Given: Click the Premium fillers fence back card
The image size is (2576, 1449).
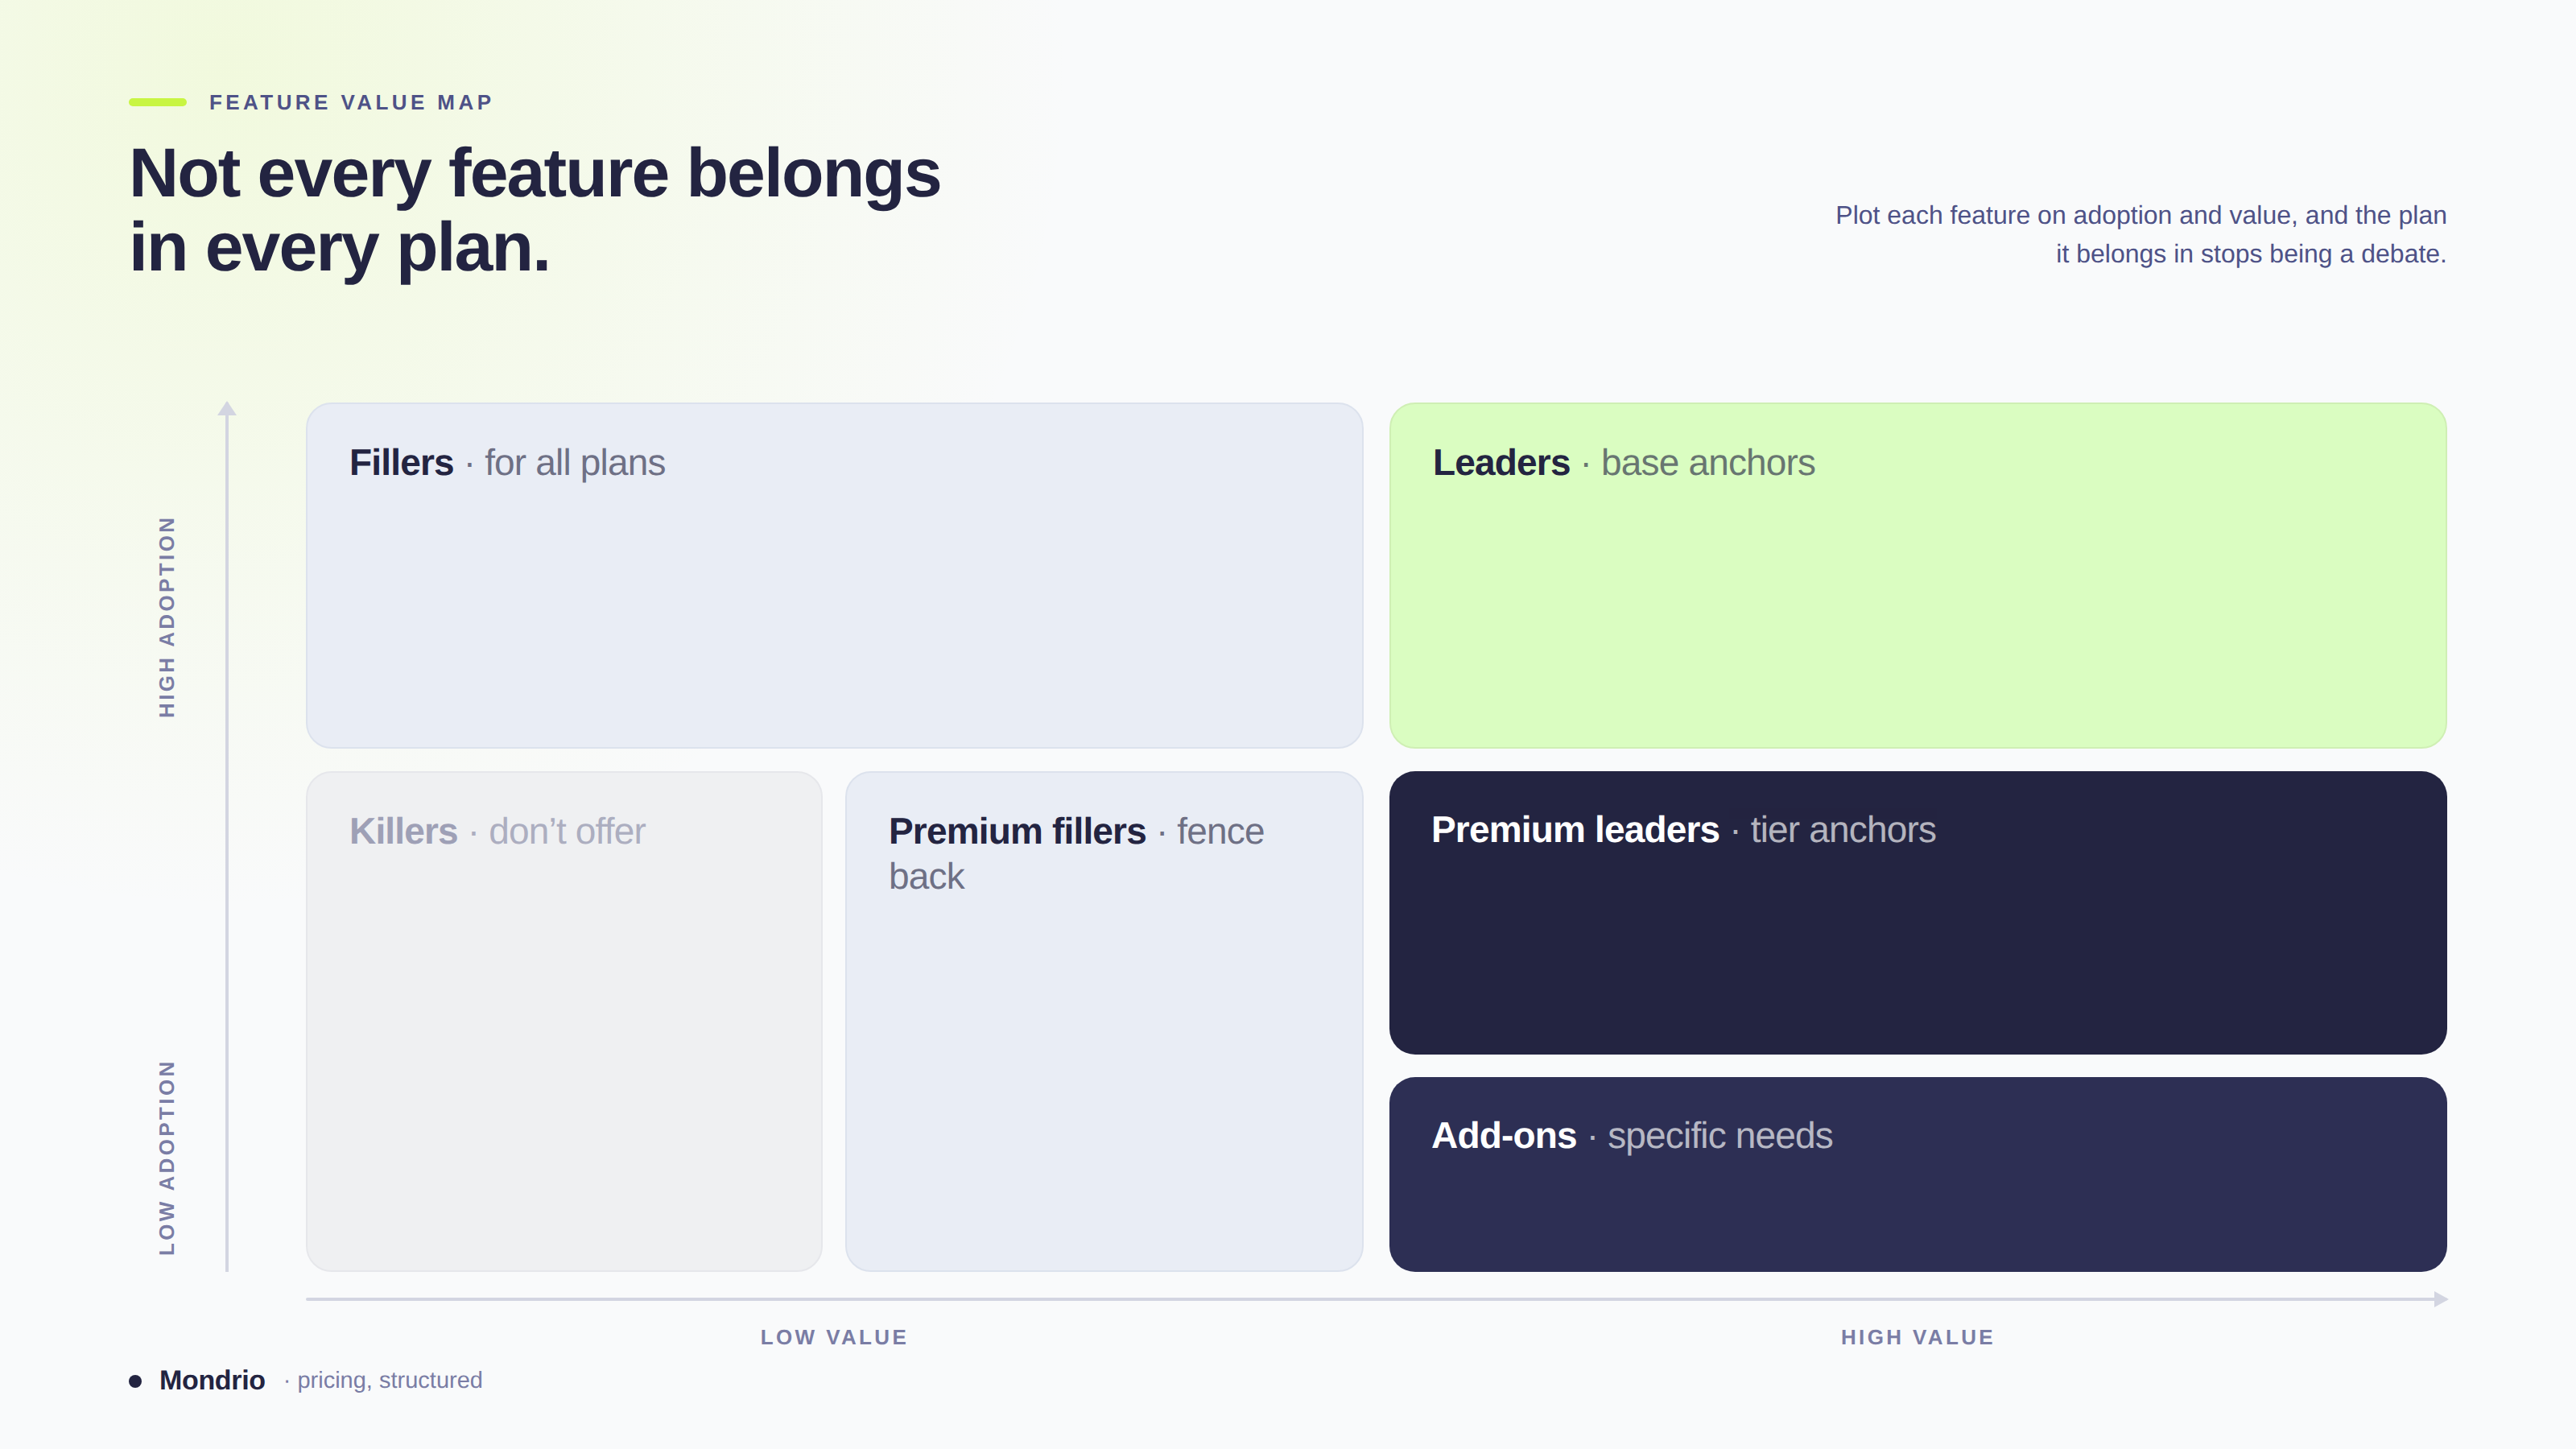Looking at the screenshot, I should point(1104,1021).
